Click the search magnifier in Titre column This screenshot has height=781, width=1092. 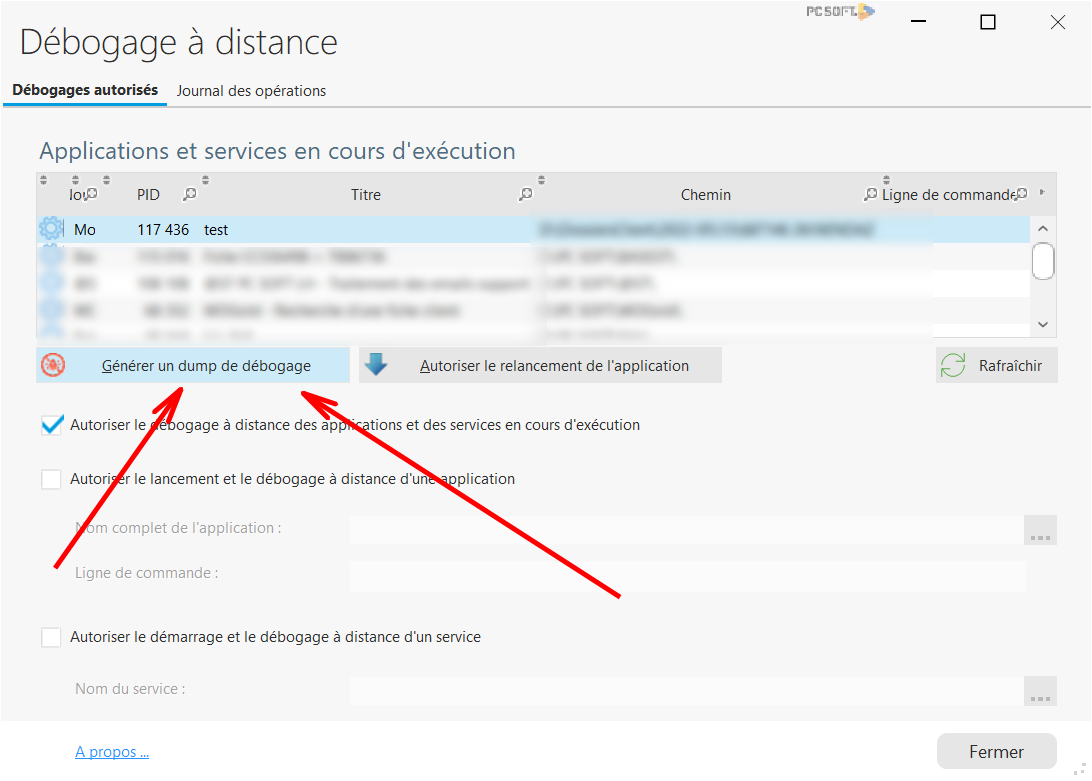[525, 195]
